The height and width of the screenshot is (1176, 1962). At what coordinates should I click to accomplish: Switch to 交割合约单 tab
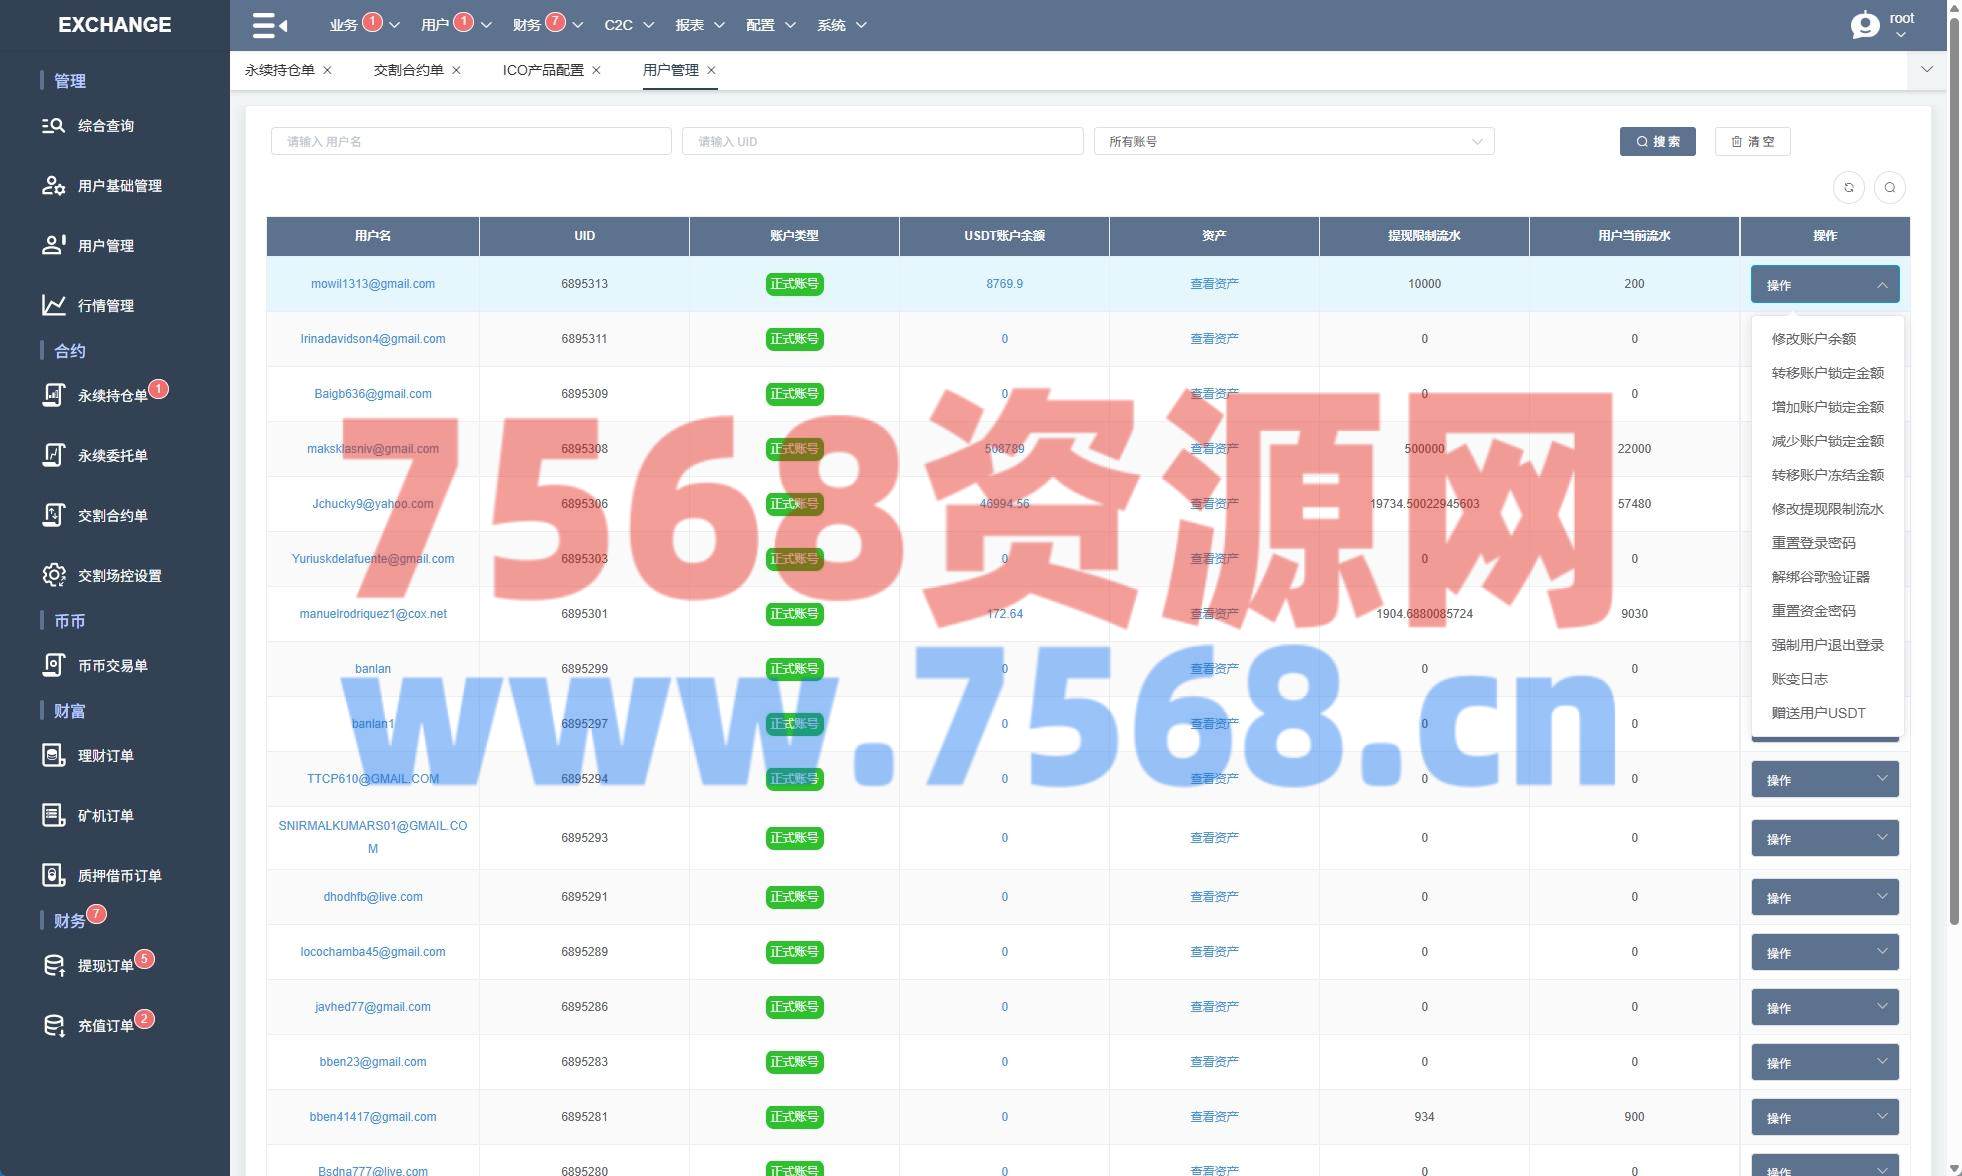[x=408, y=70]
